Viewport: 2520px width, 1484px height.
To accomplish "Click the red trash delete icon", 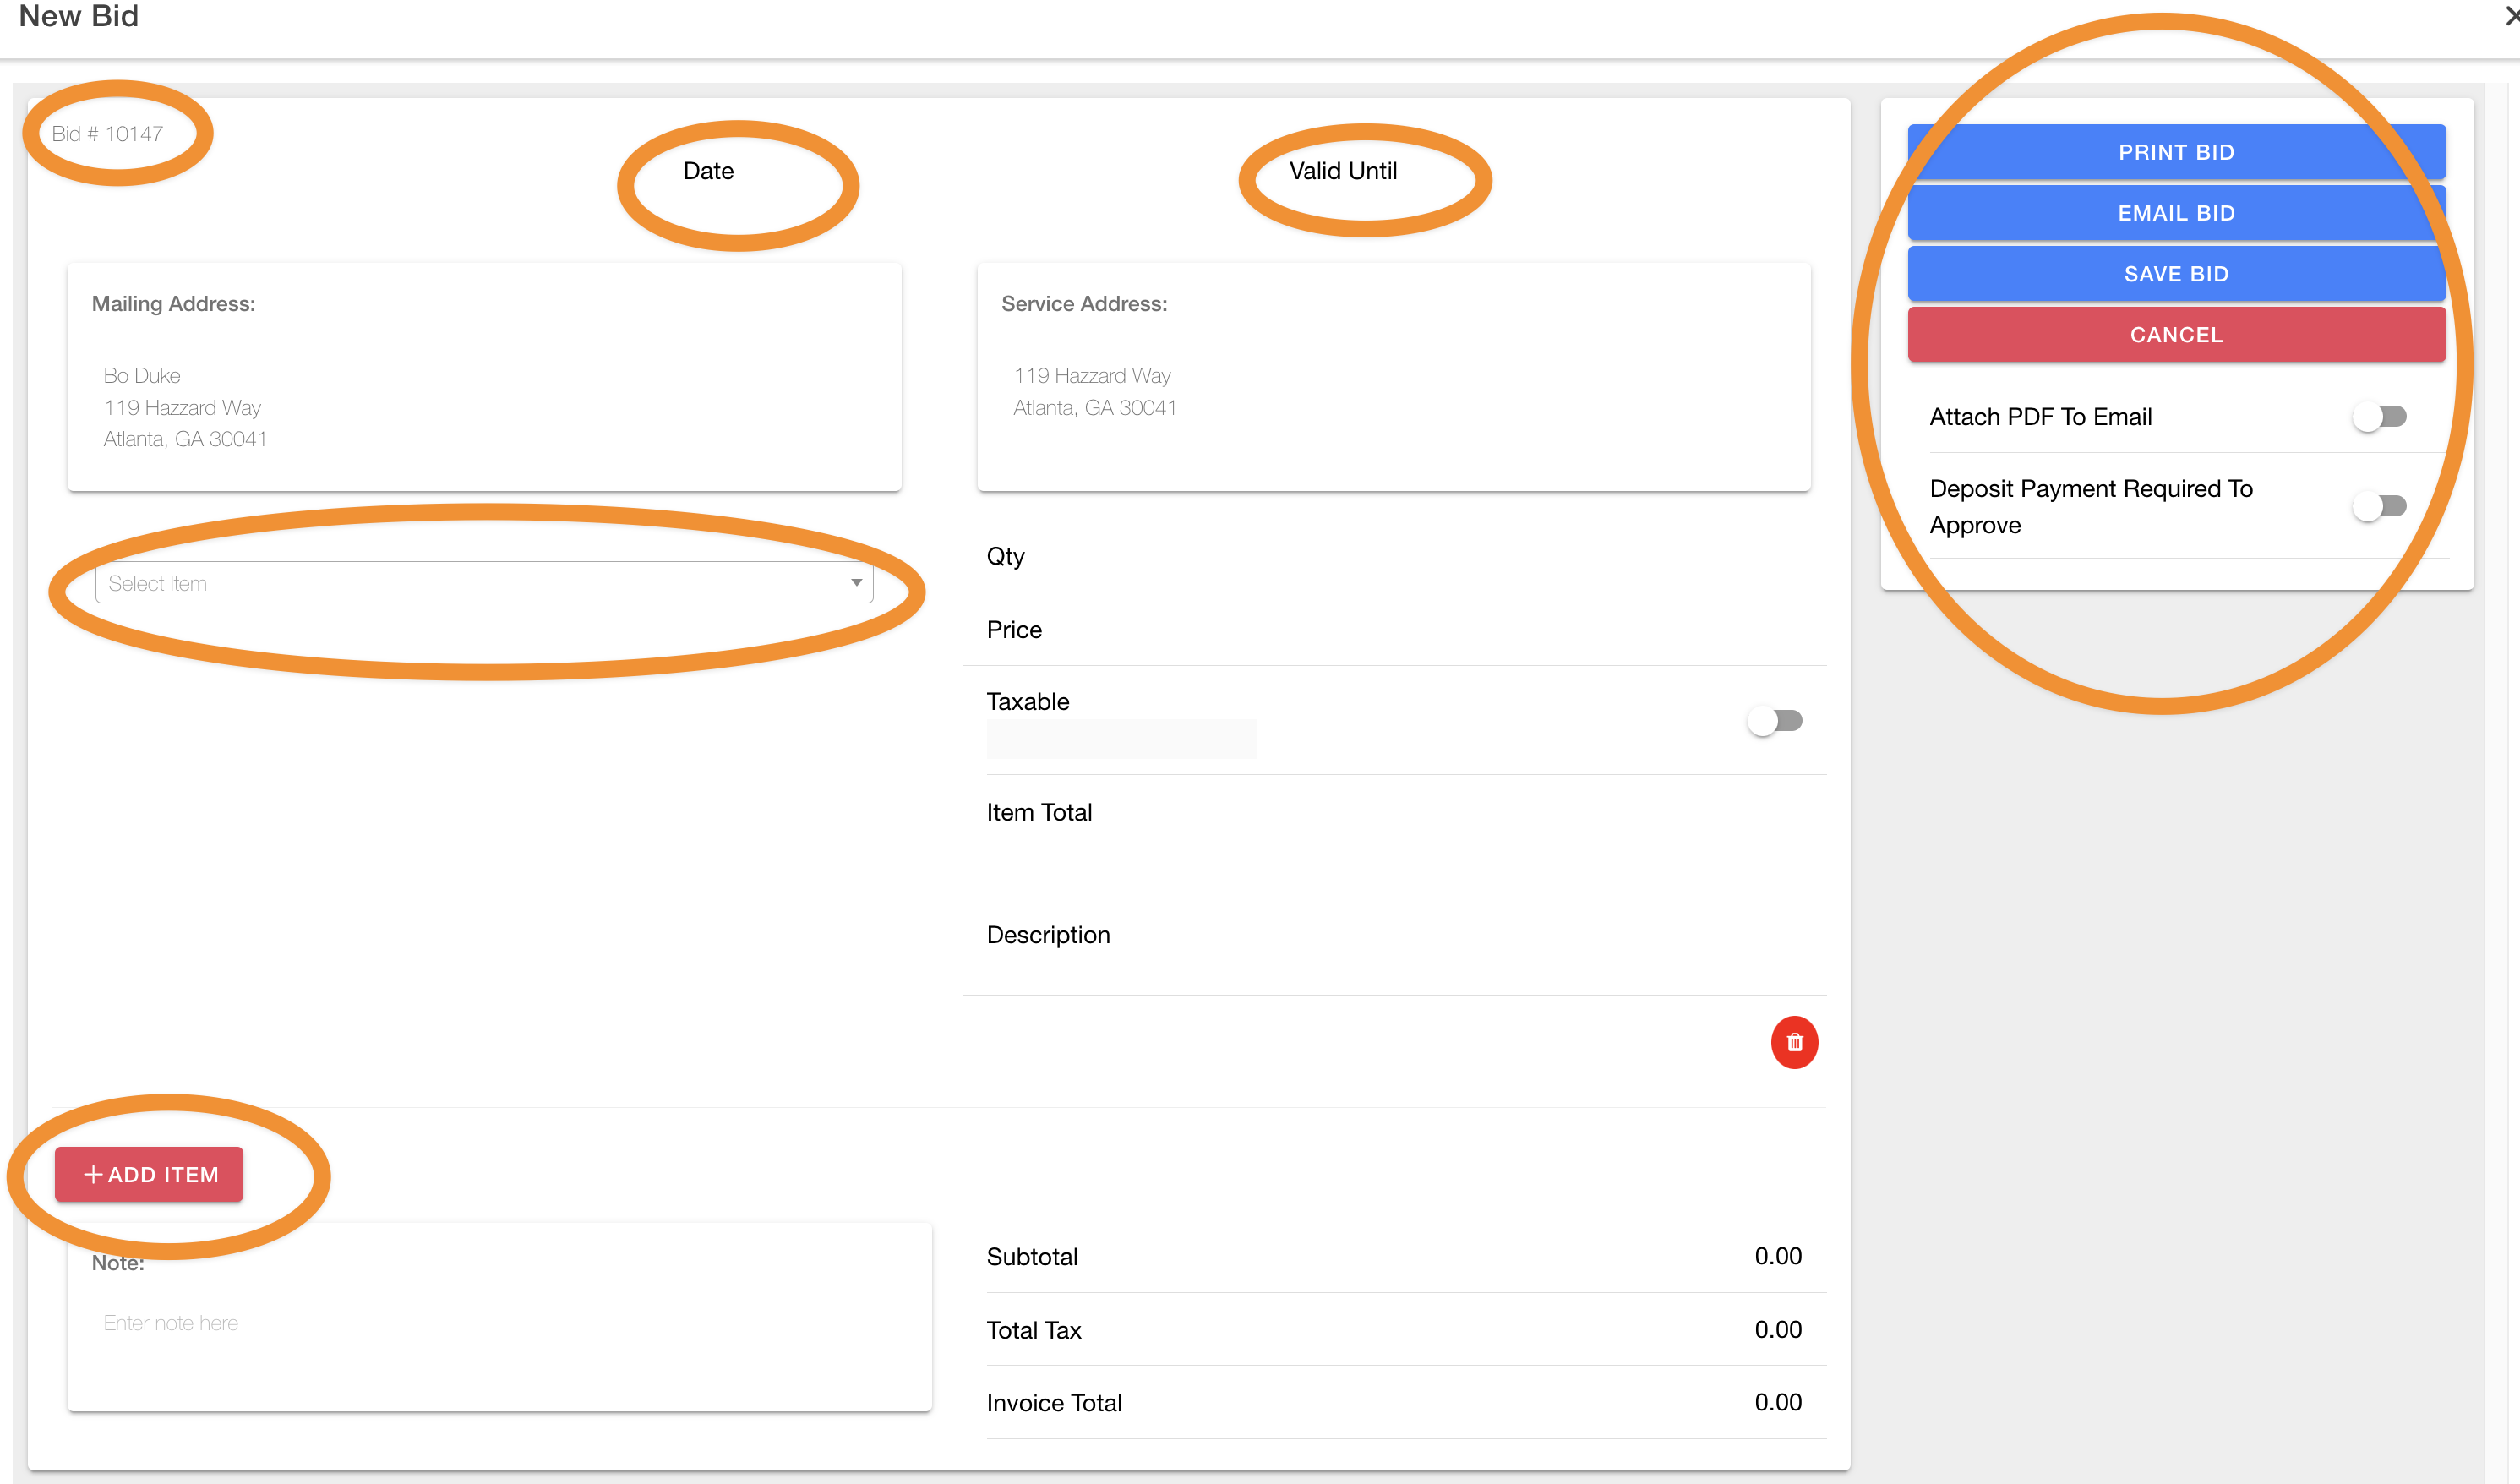I will click(1794, 1042).
